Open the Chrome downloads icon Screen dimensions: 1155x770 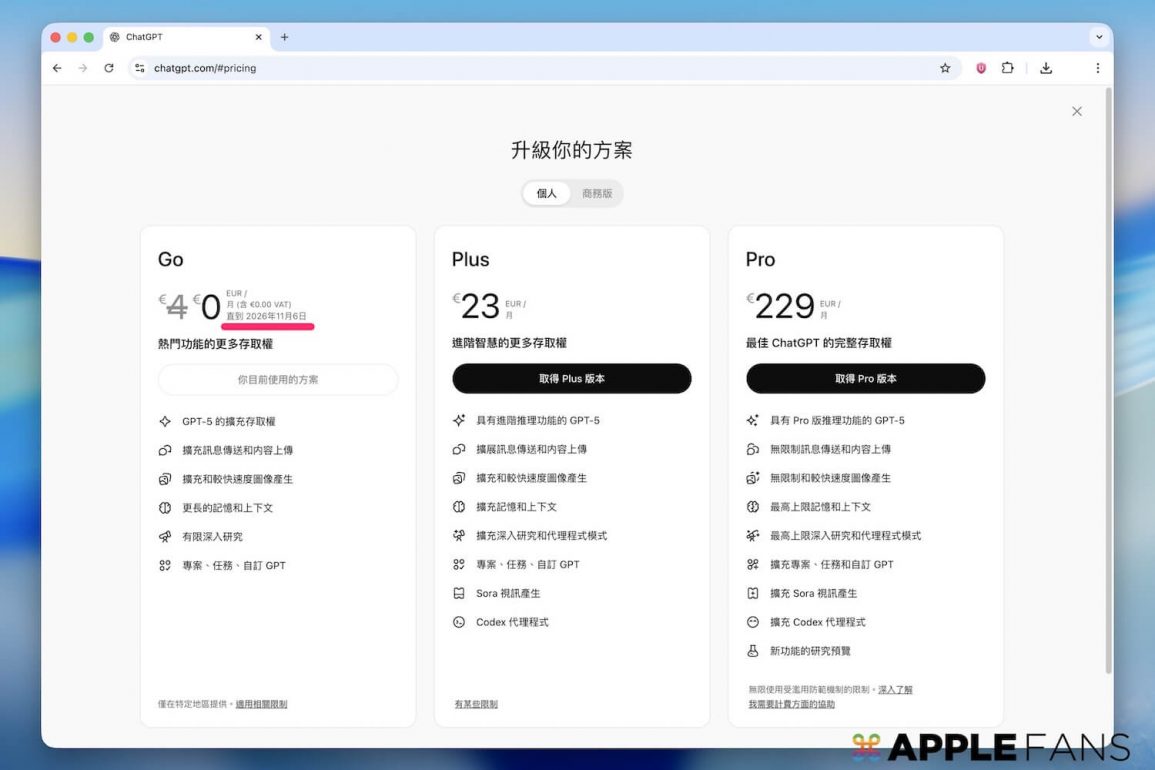[1046, 68]
